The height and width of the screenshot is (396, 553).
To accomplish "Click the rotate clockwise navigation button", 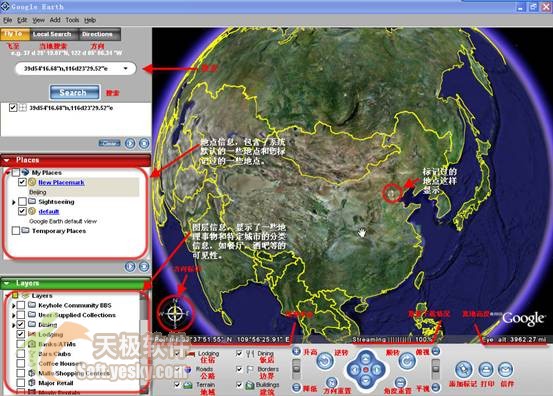I will [407, 361].
